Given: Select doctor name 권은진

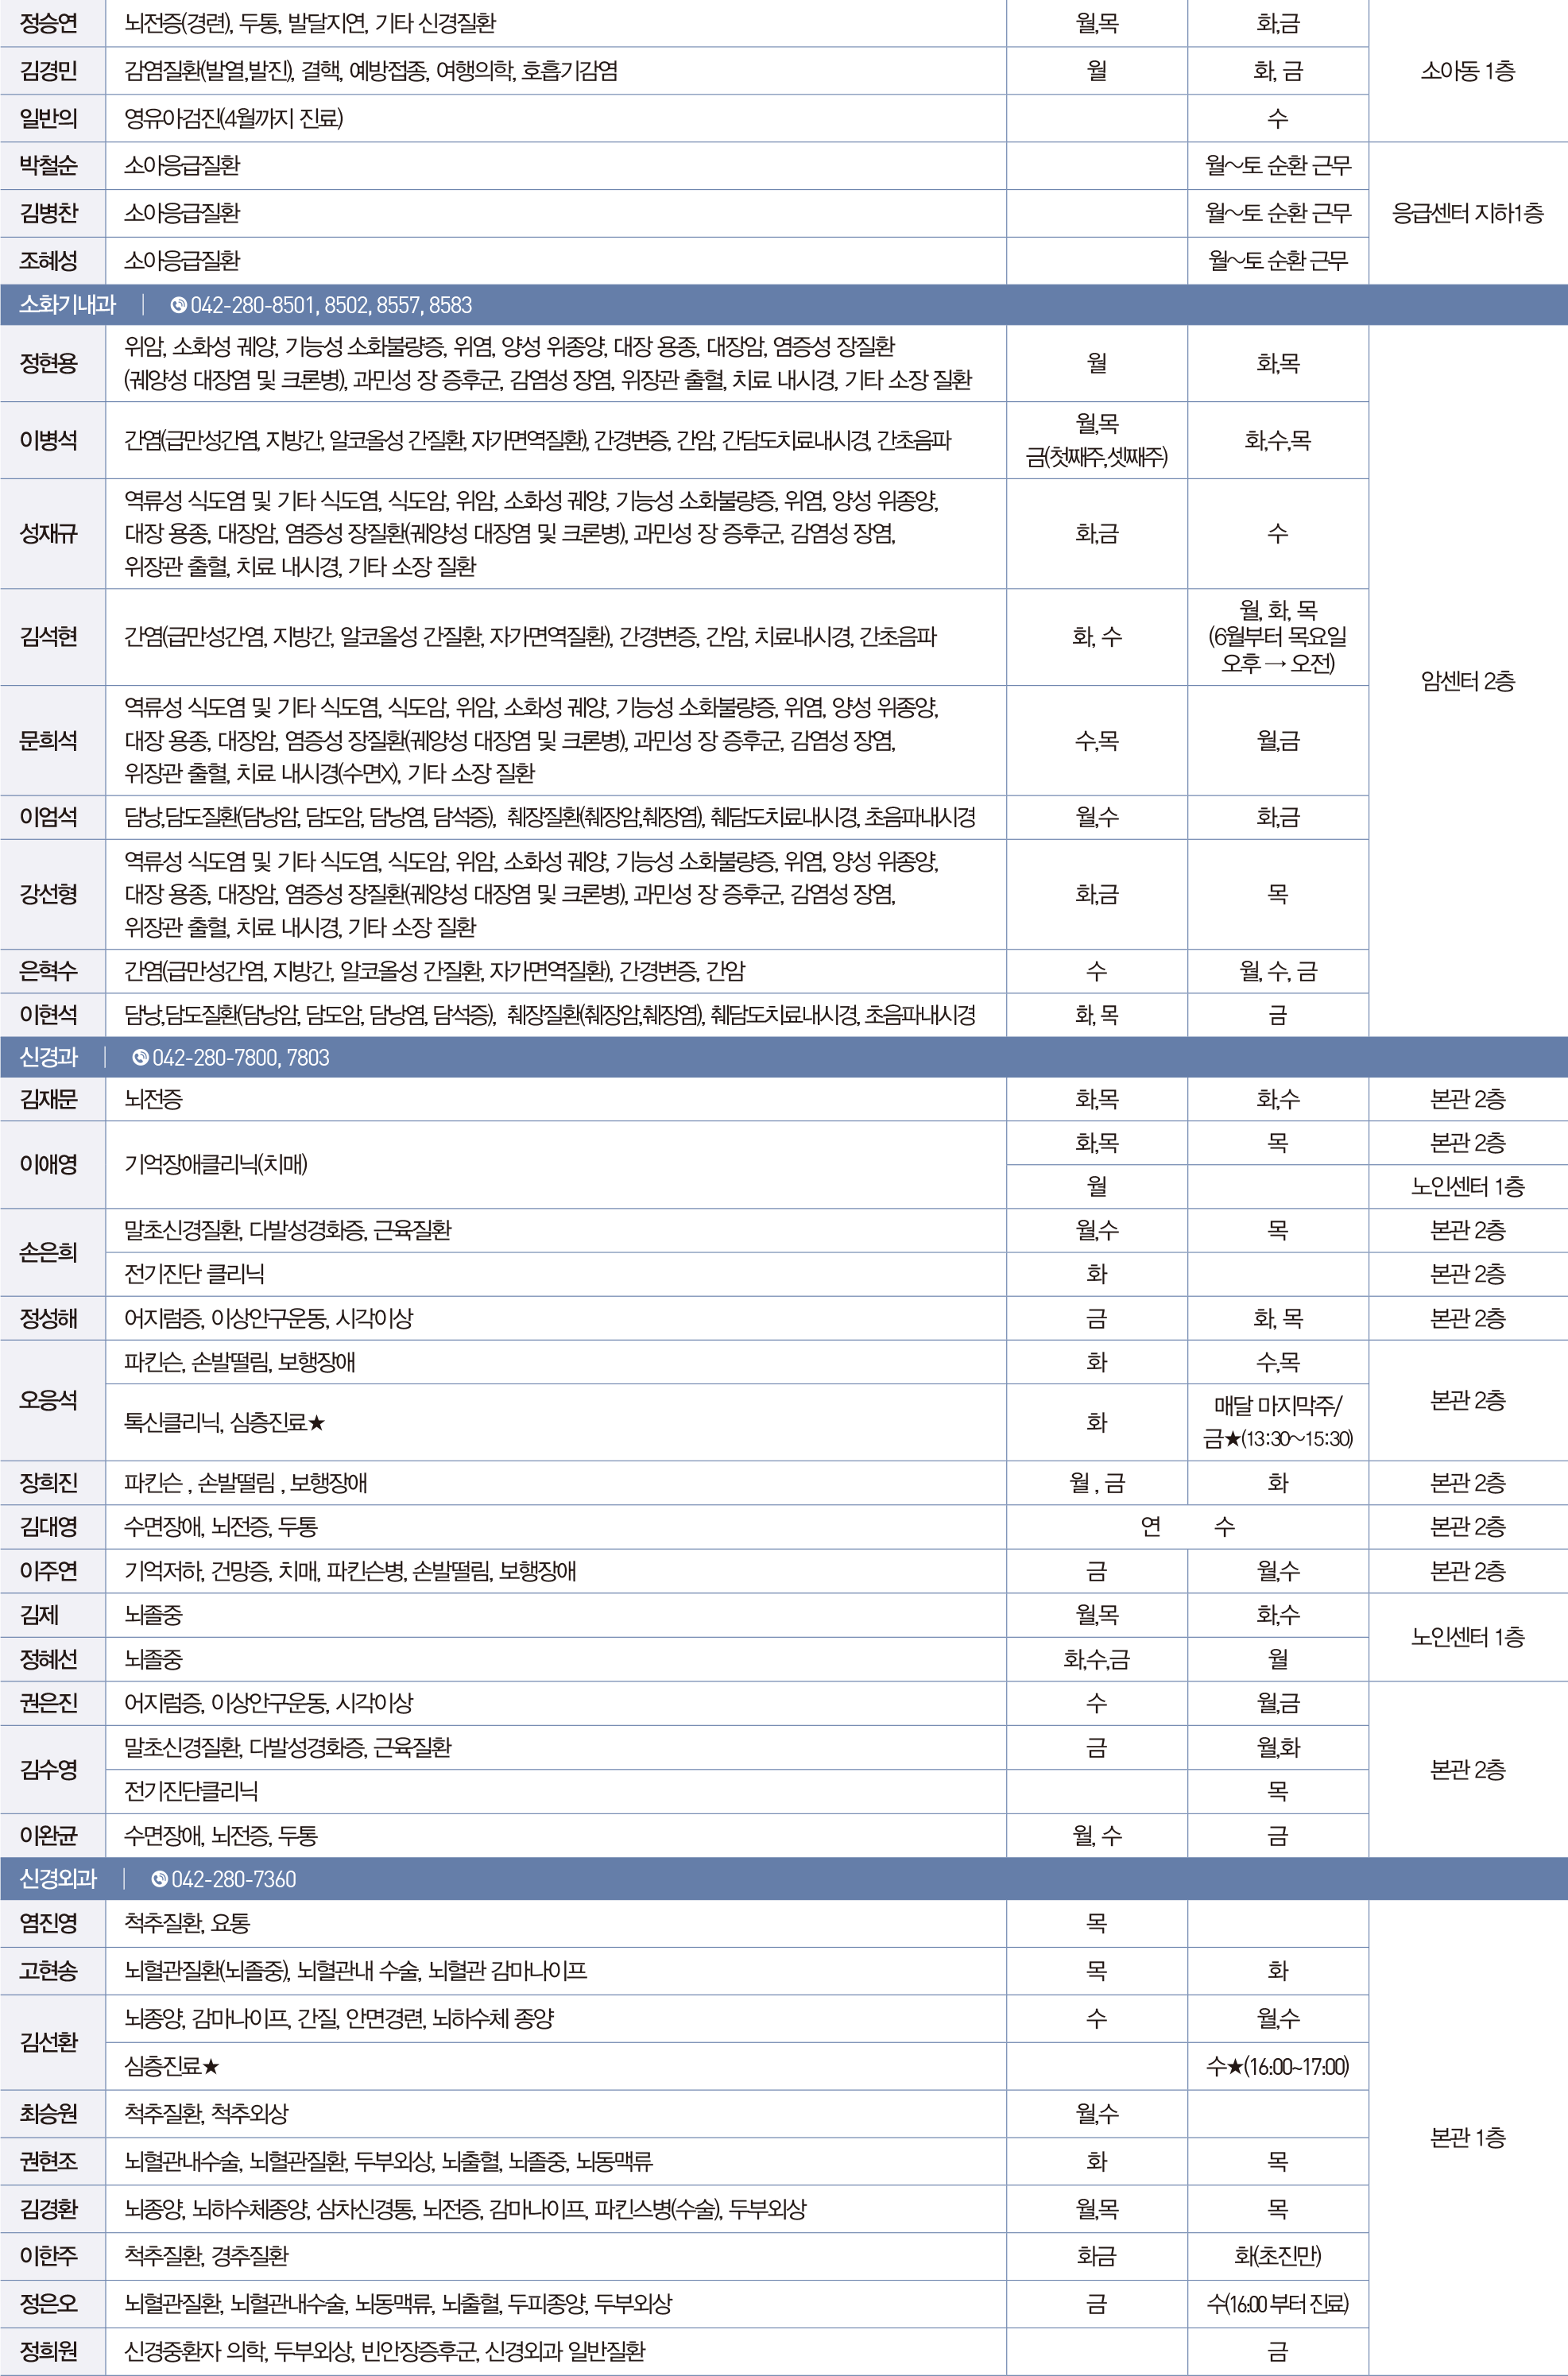Looking at the screenshot, I should pos(49,1703).
